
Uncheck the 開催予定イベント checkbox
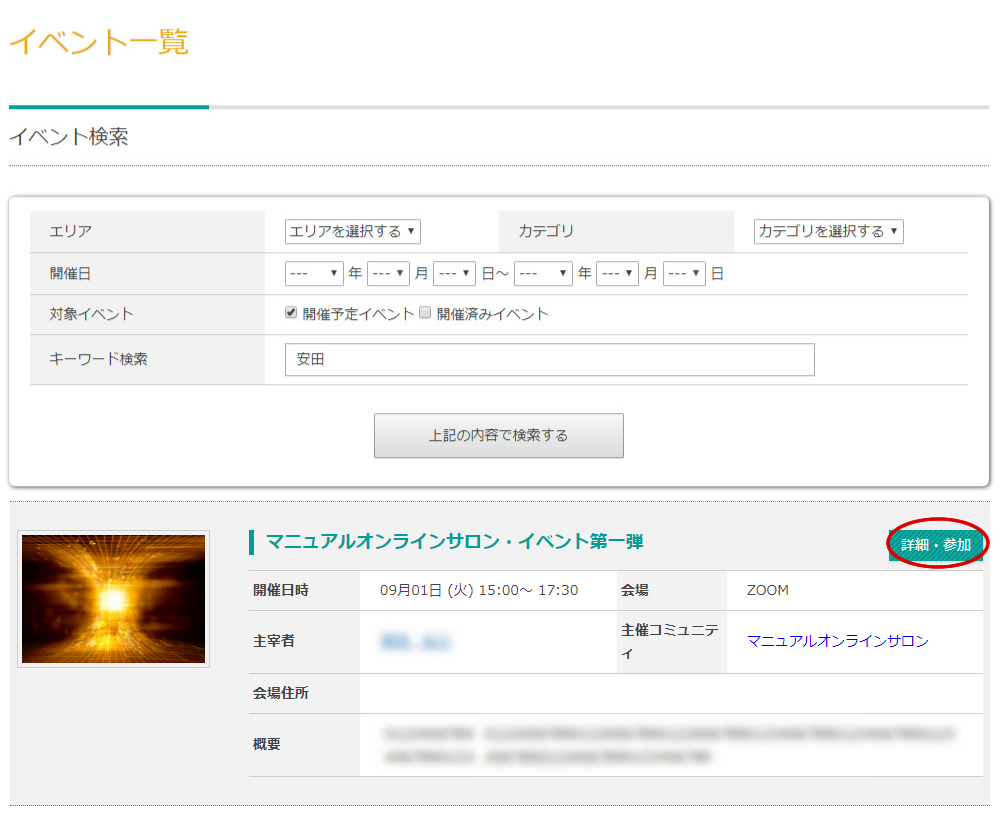click(x=291, y=313)
